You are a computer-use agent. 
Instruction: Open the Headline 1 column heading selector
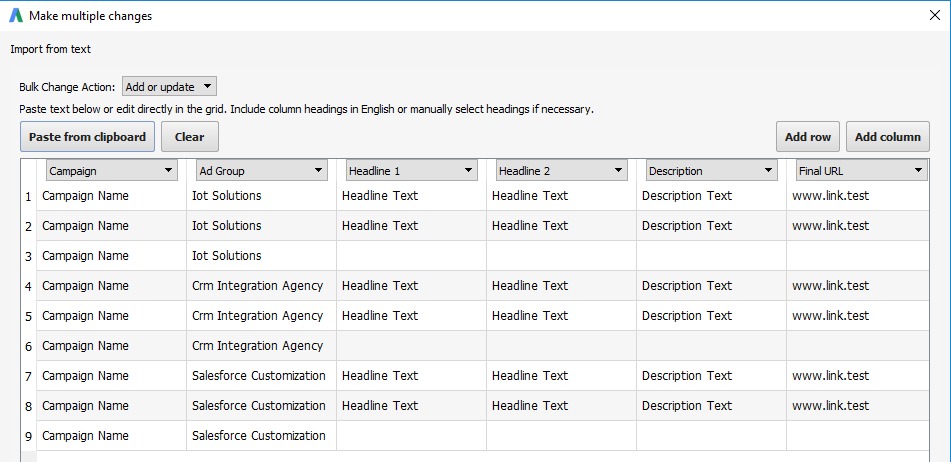[x=412, y=171]
